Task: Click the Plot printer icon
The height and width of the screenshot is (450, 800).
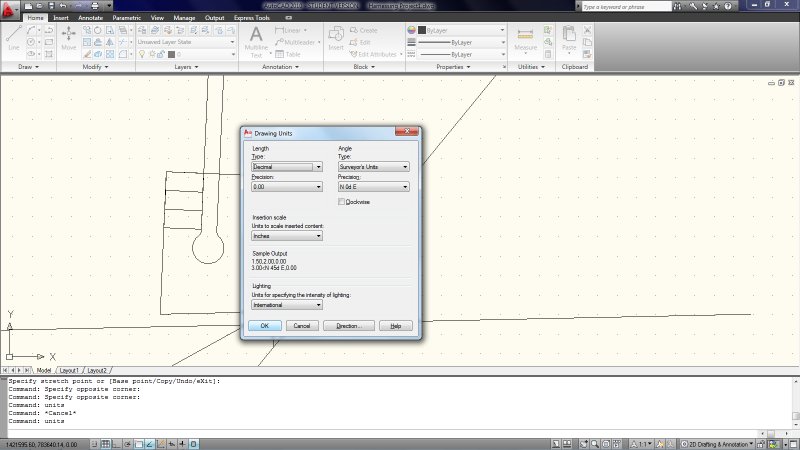Action: (x=95, y=6)
